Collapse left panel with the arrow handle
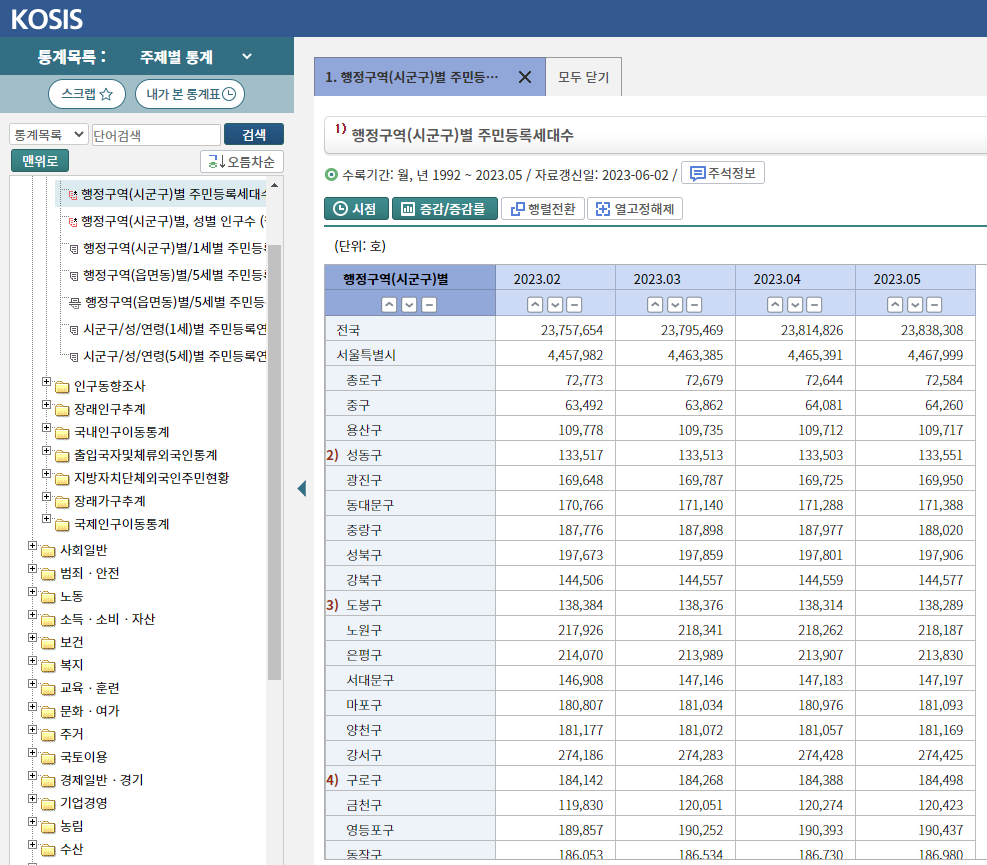The width and height of the screenshot is (987, 865). [302, 489]
